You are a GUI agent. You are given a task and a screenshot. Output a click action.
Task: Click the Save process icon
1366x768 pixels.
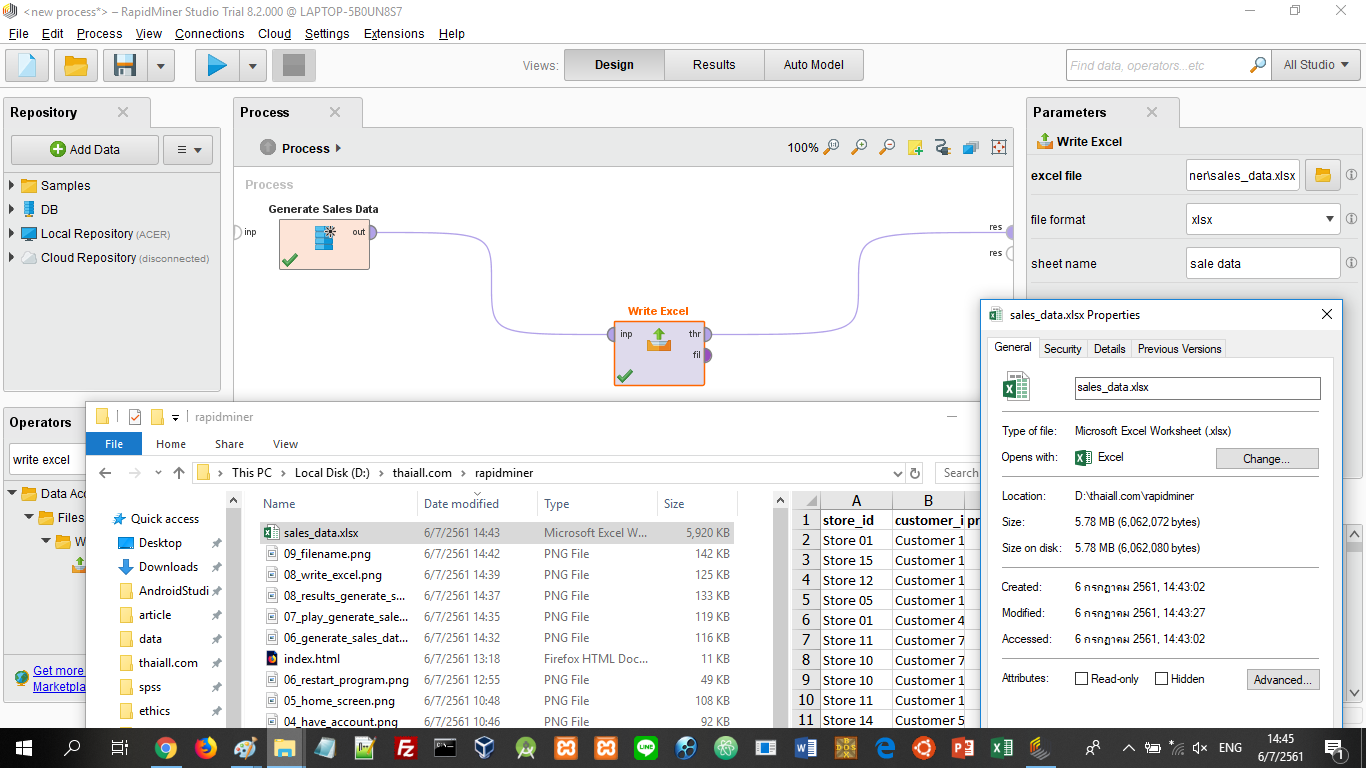[x=125, y=66]
